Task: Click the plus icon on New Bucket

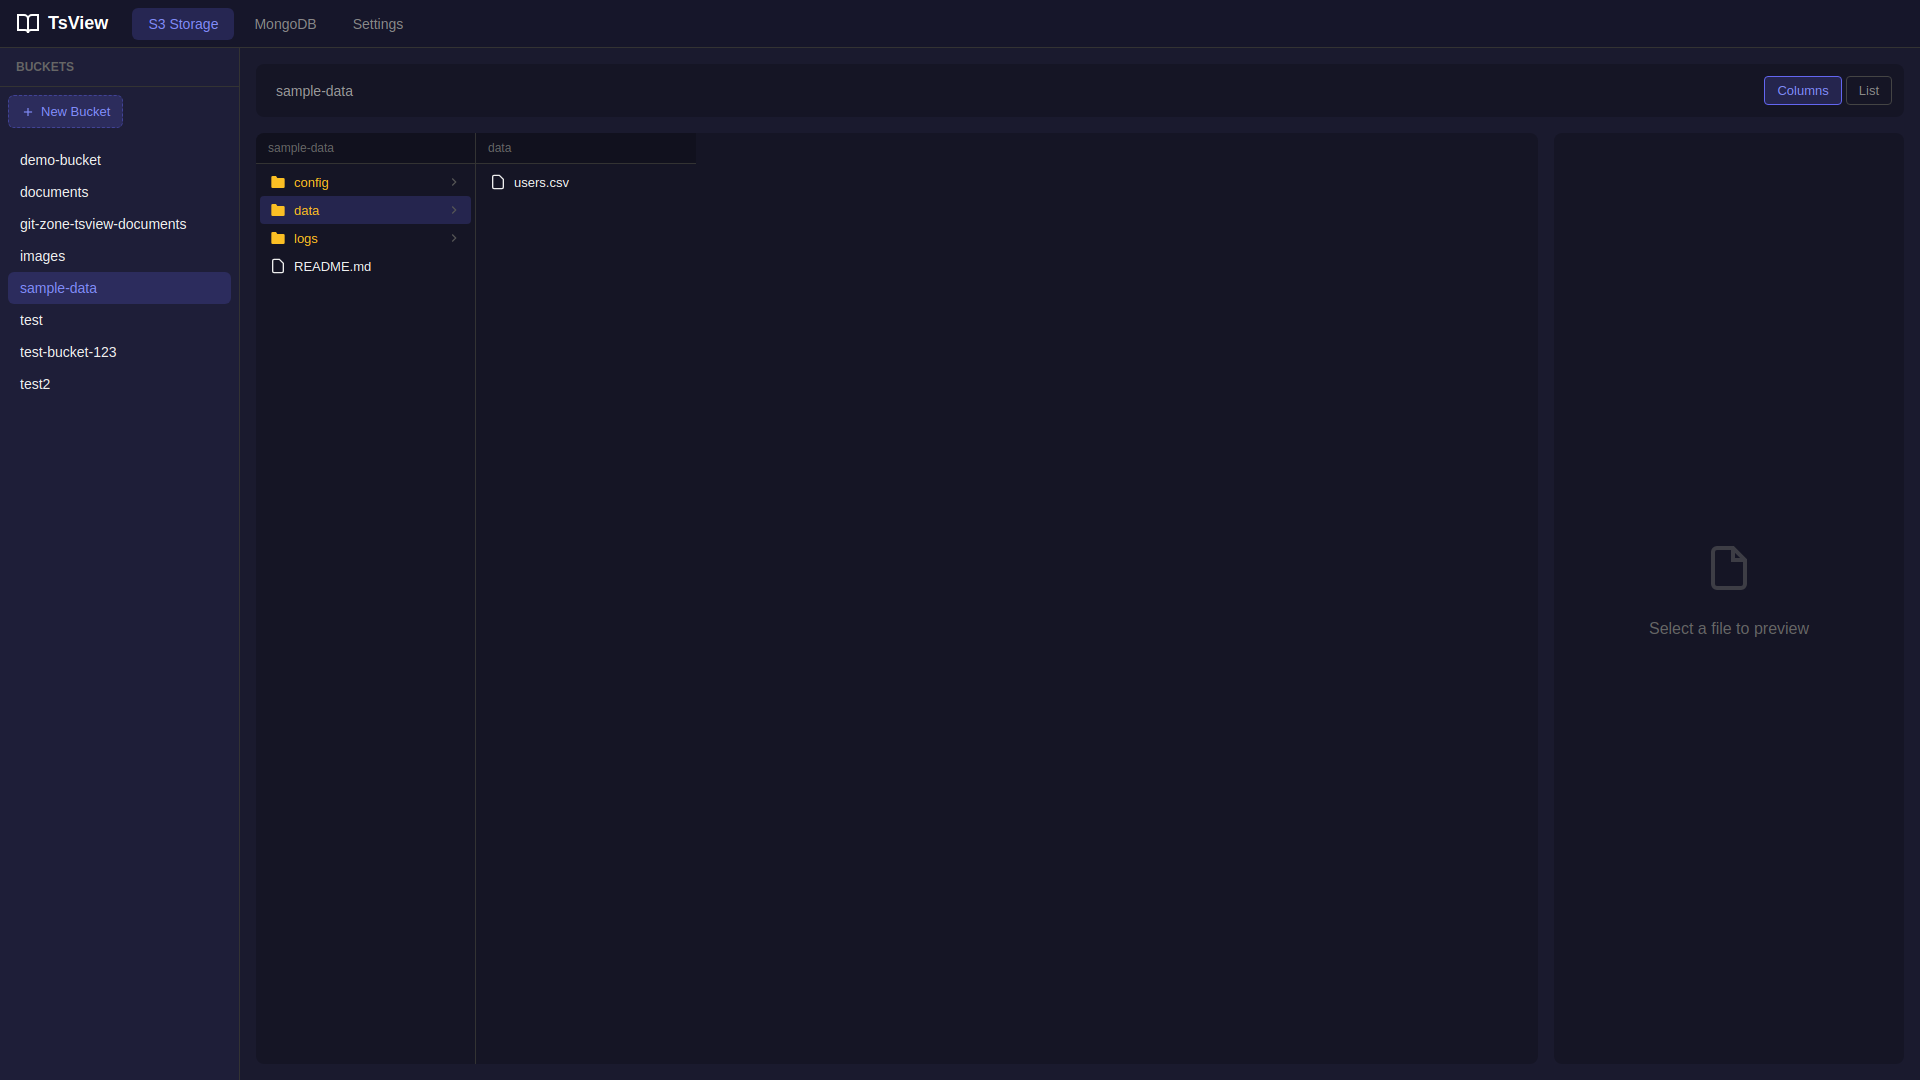Action: click(28, 112)
